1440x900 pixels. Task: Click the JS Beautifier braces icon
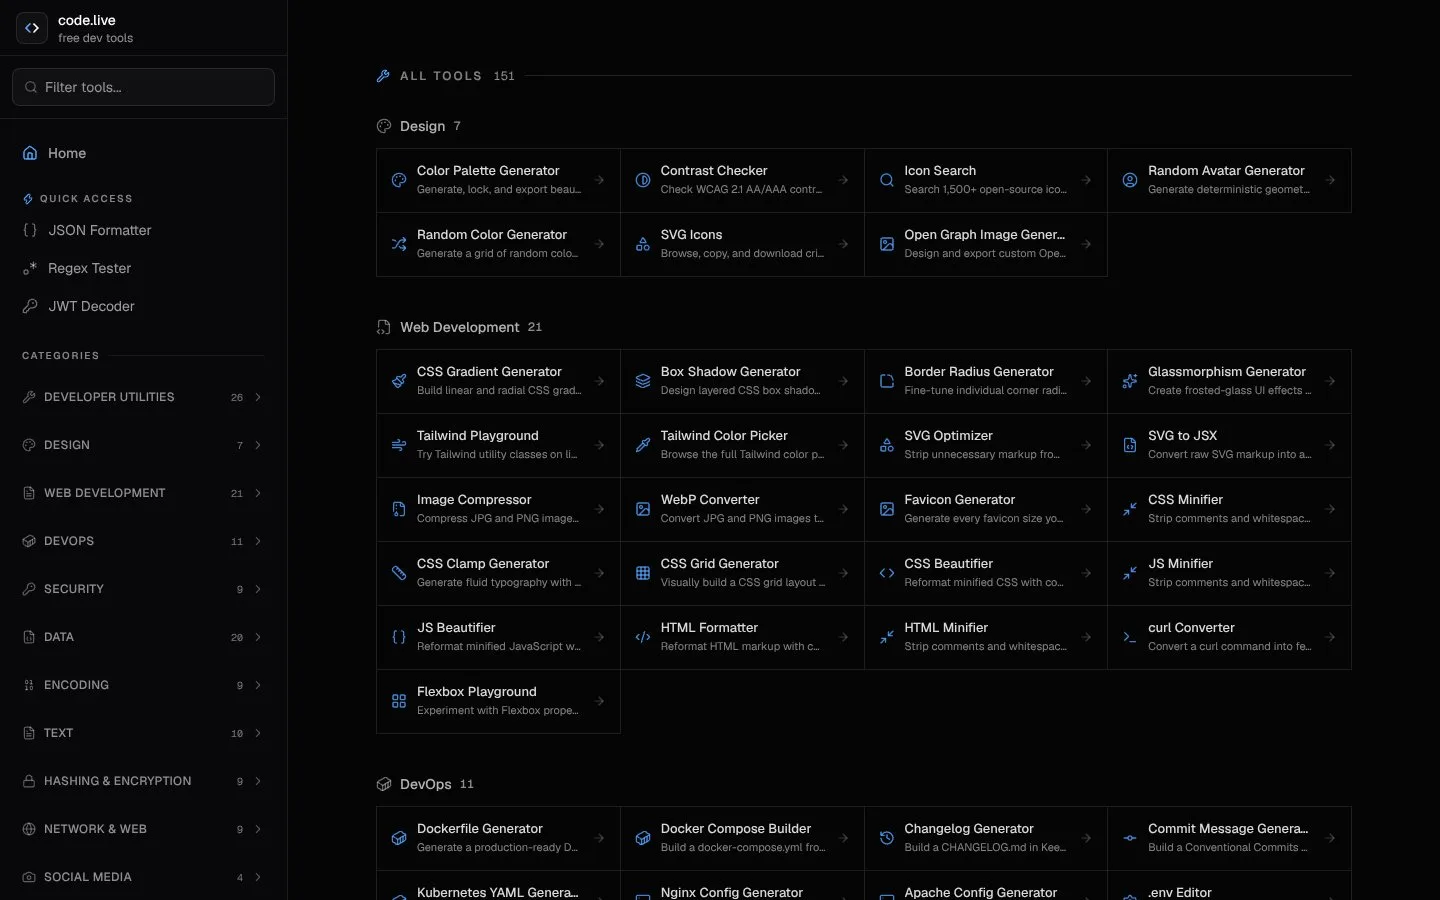[x=399, y=638]
